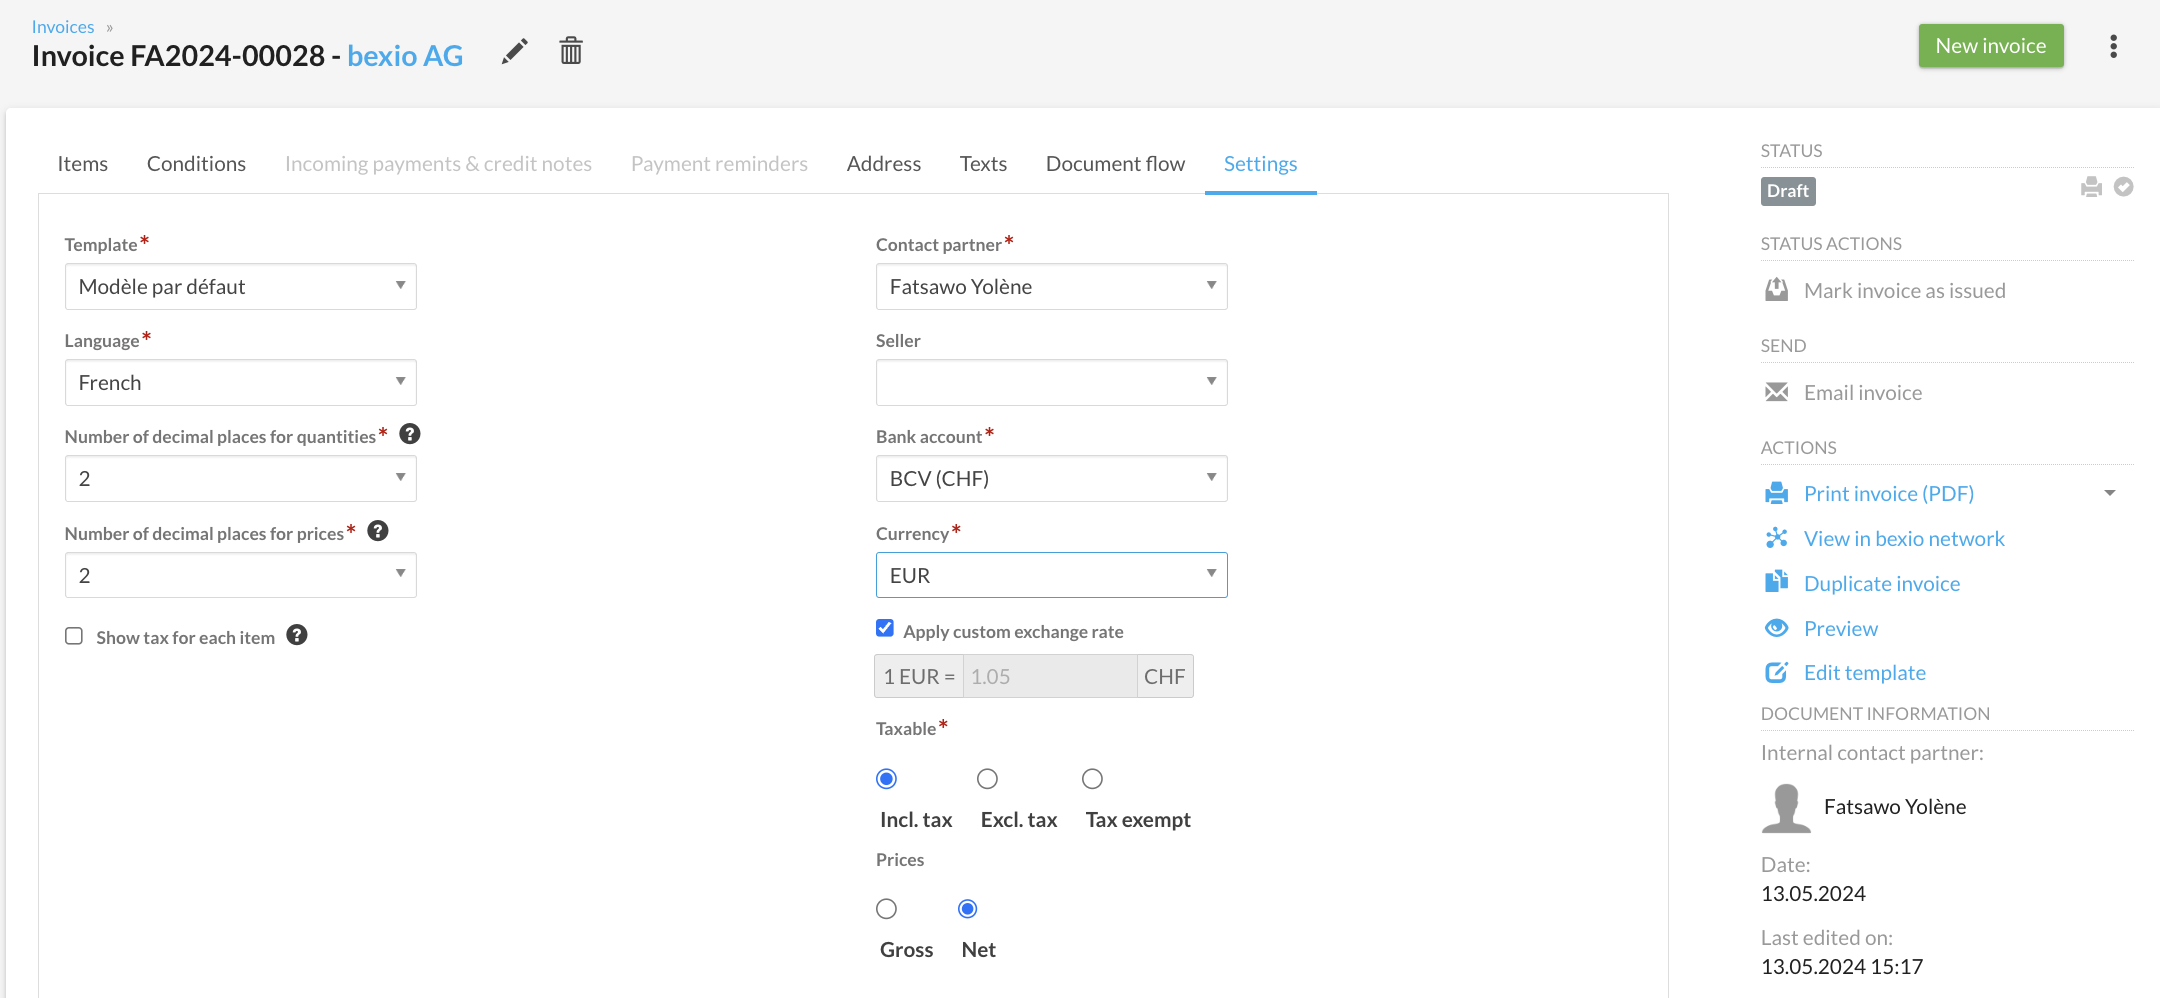This screenshot has height=998, width=2160.
Task: Open the Address tab
Action: [x=884, y=164]
